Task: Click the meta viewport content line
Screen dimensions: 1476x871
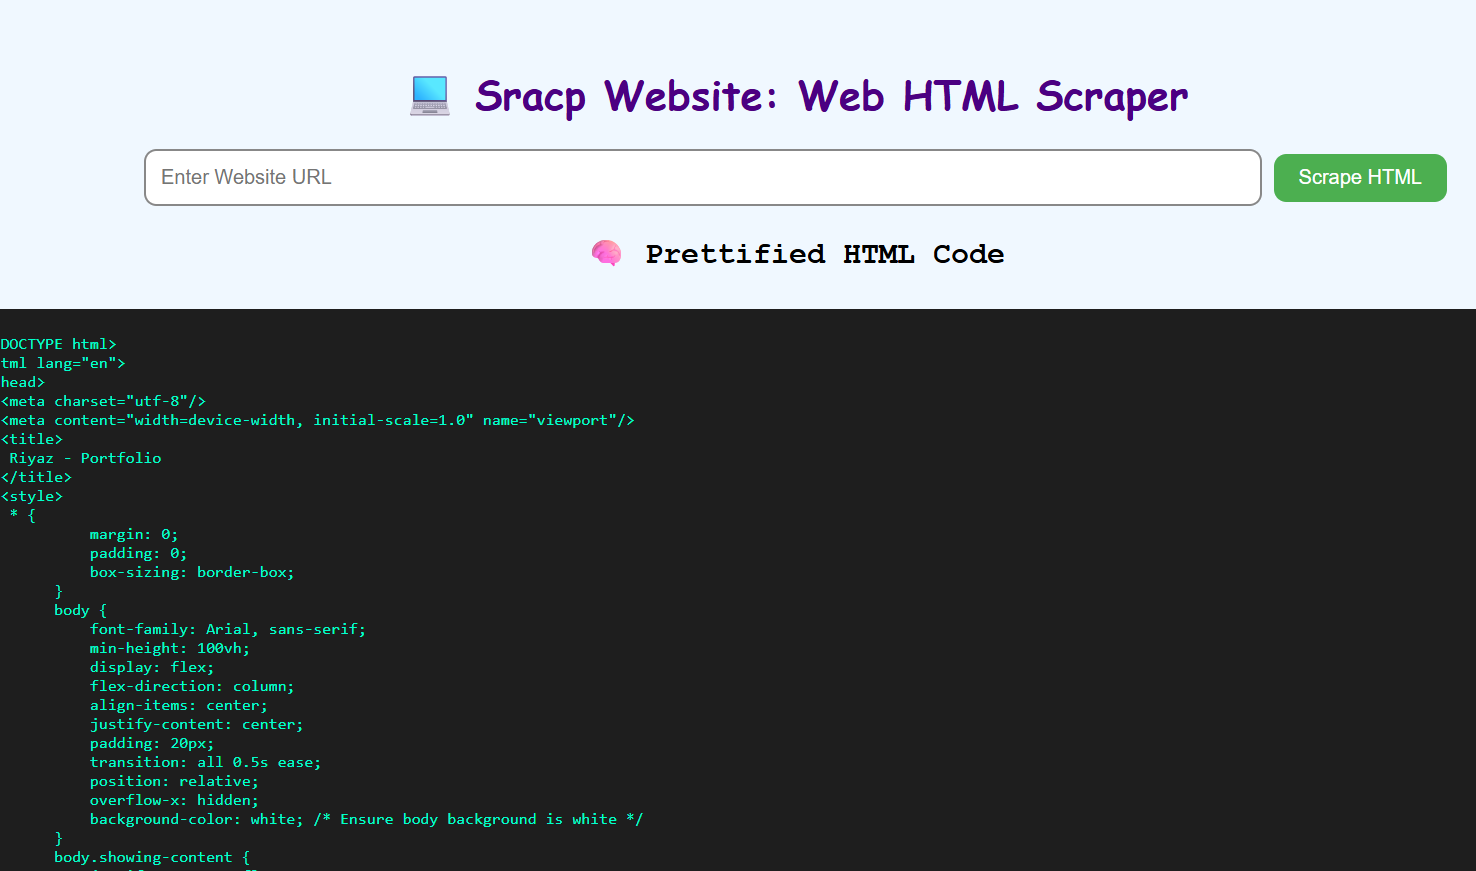Action: click(x=318, y=420)
